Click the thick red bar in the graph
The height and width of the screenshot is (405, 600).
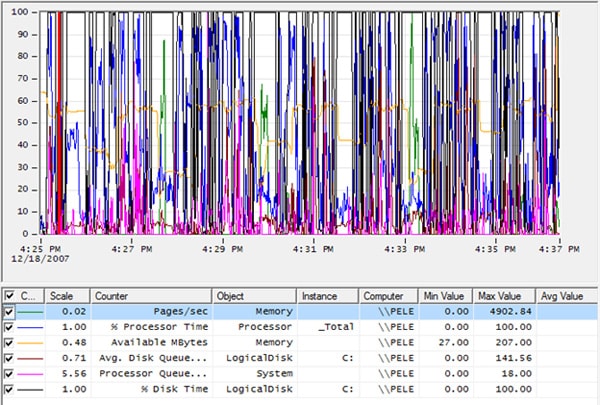pos(60,122)
